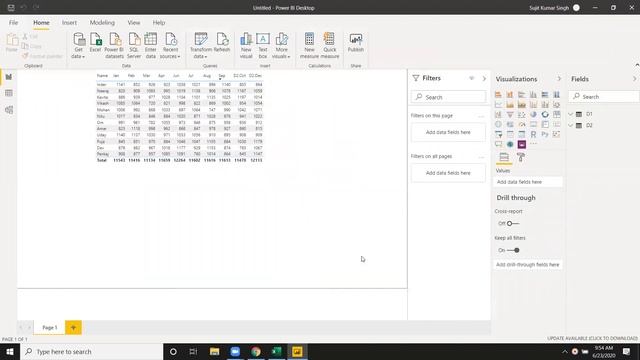Import from Excel ribbon icon
The image size is (640, 360).
tap(96, 43)
